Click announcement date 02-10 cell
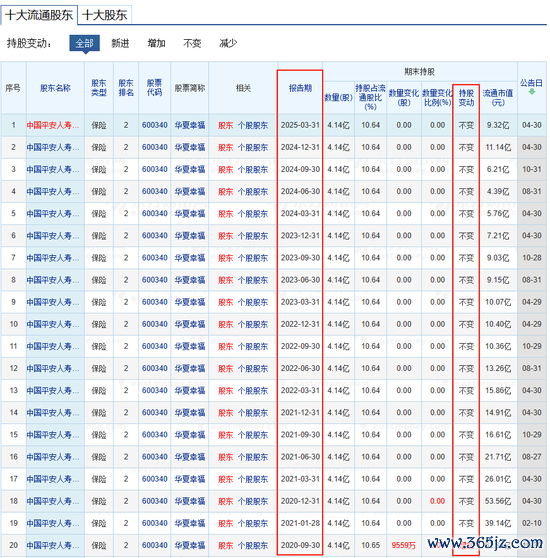The width and height of the screenshot is (550, 558). [x=532, y=523]
